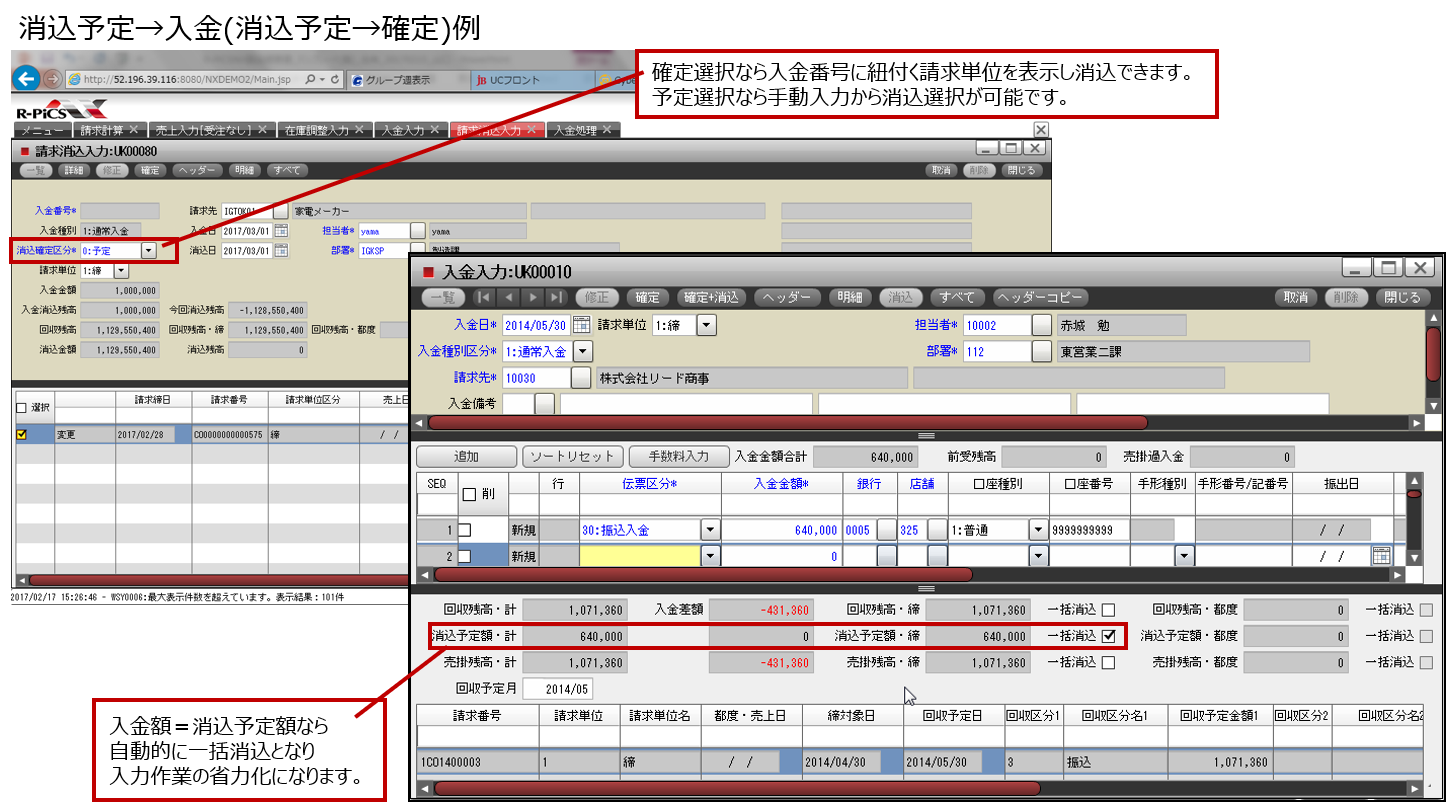
Task: Enable 一括消込 checkbox for 回収残高・締
Action: [1108, 609]
